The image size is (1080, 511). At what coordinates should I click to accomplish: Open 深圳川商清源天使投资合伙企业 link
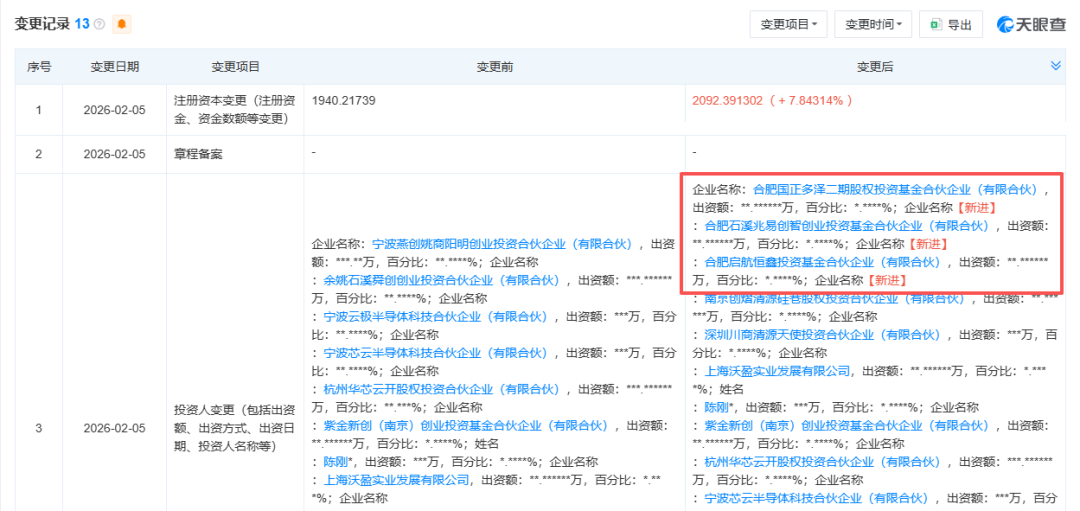point(822,335)
